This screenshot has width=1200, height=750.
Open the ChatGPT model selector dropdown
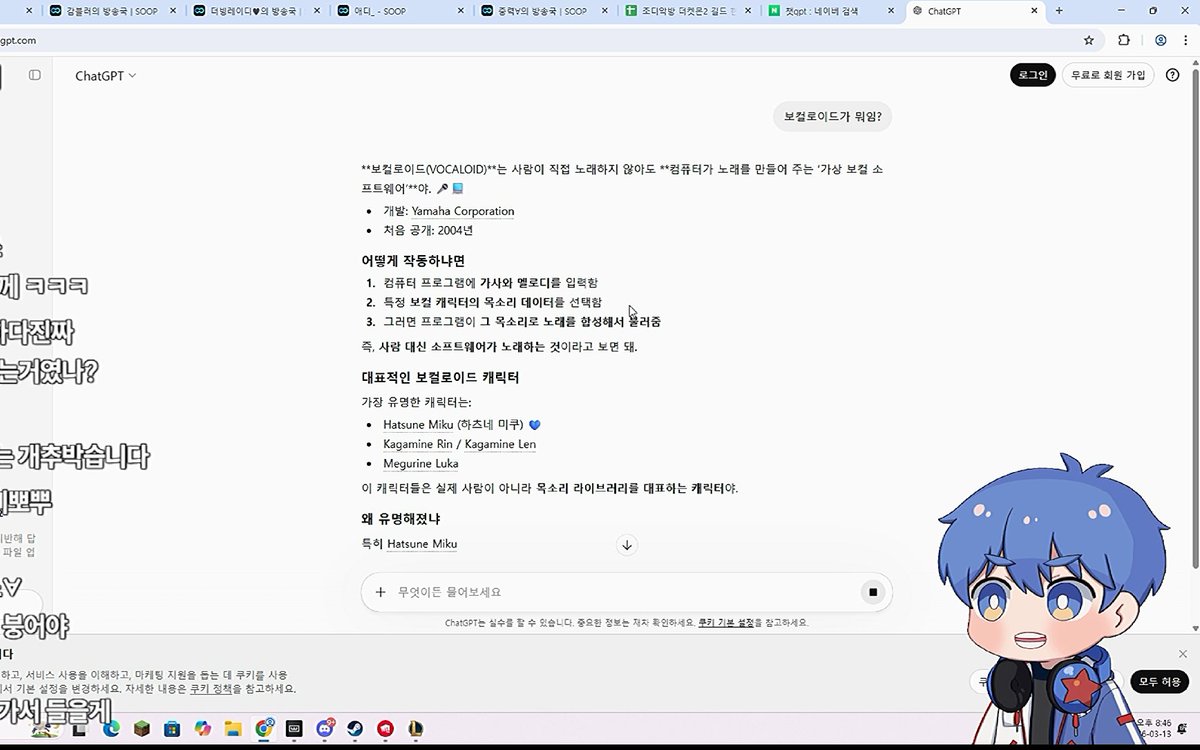106,76
